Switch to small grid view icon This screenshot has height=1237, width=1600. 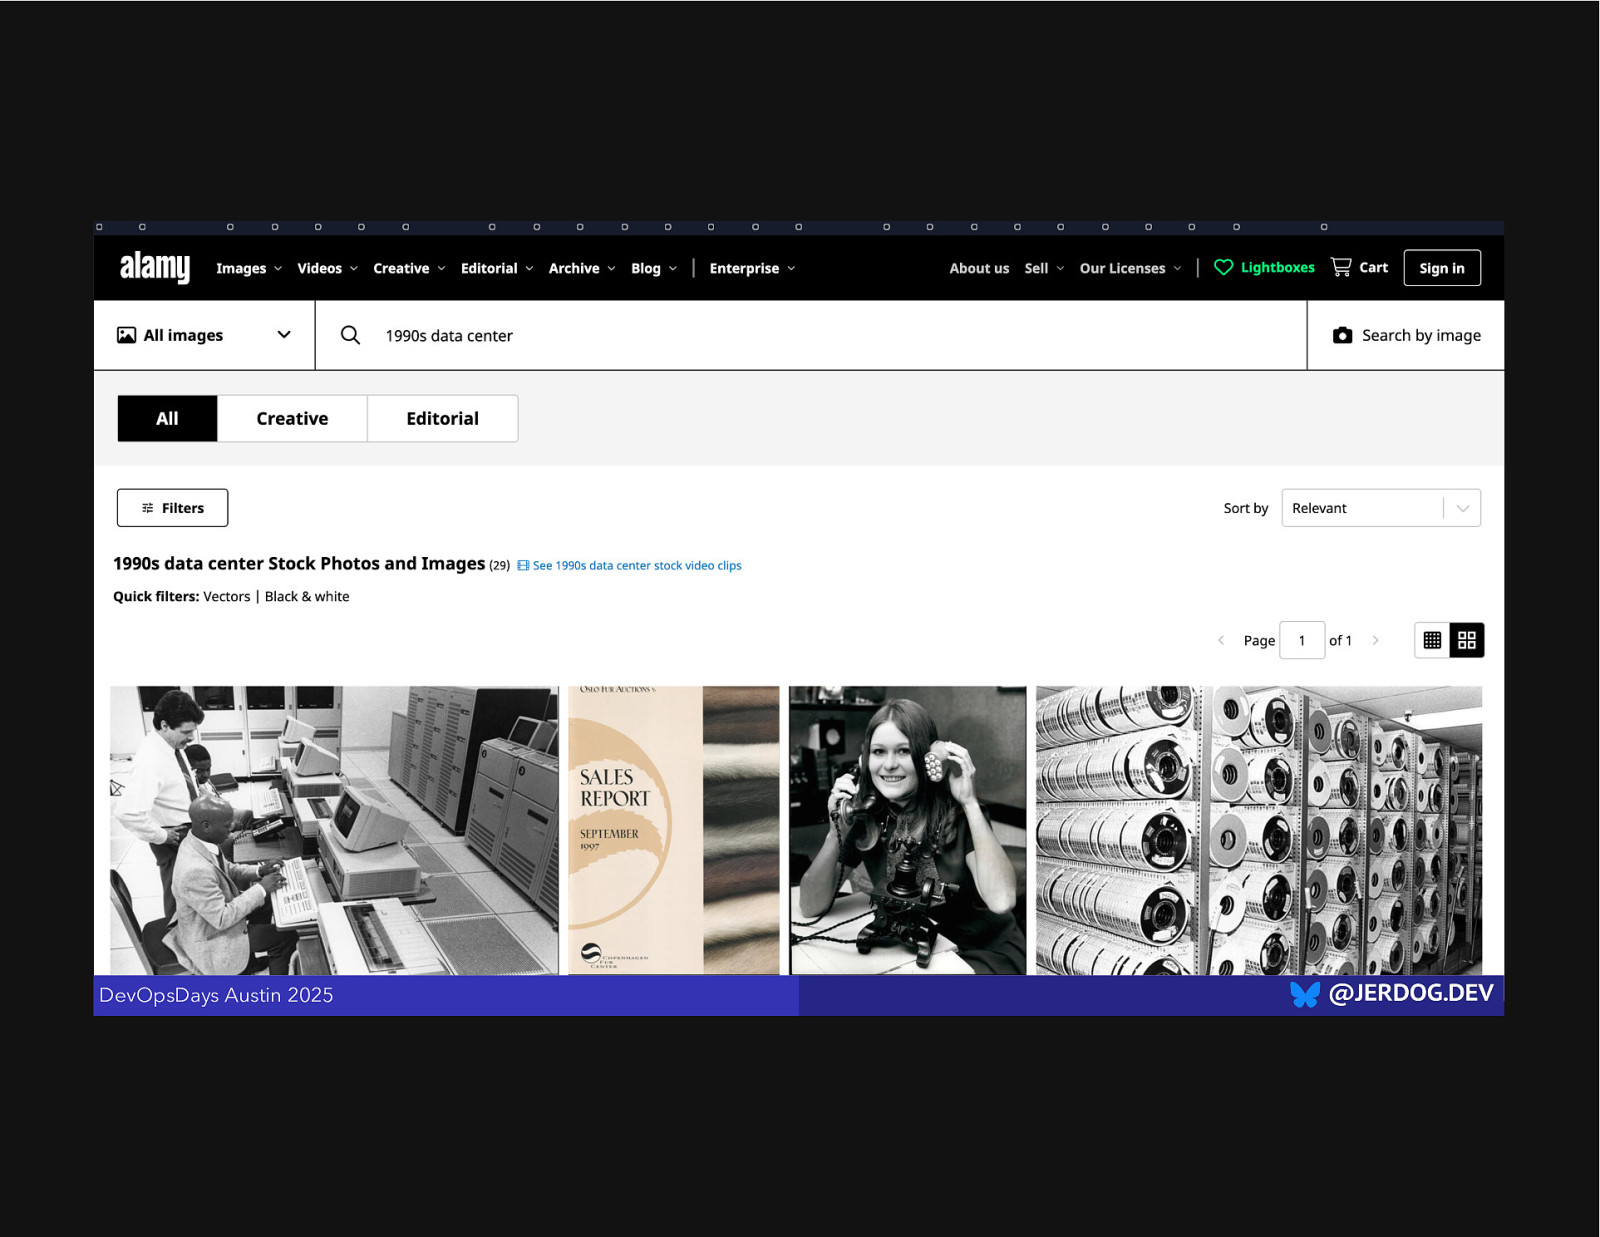click(1432, 640)
